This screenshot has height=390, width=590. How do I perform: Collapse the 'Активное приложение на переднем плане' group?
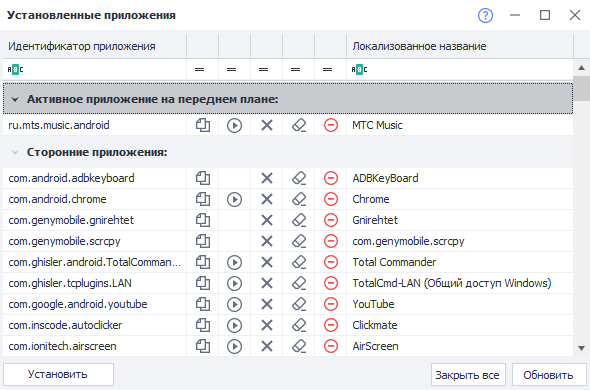pos(15,99)
